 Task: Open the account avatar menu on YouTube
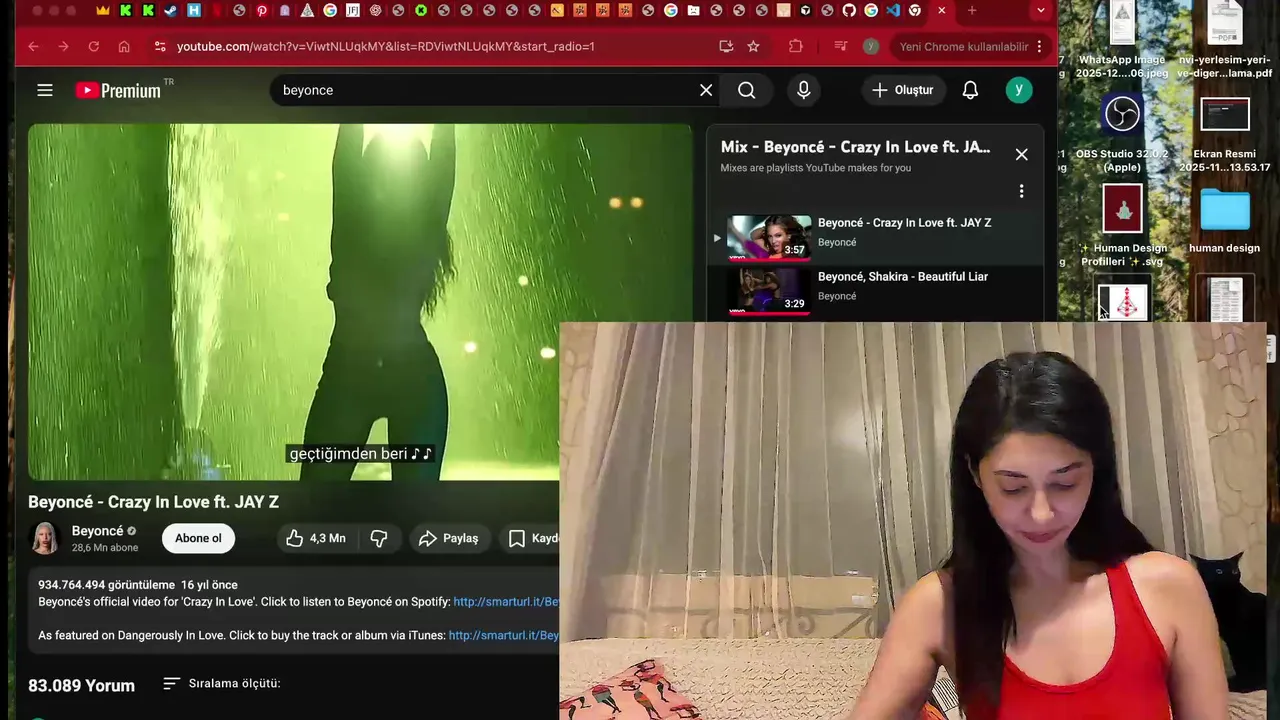click(x=1019, y=90)
